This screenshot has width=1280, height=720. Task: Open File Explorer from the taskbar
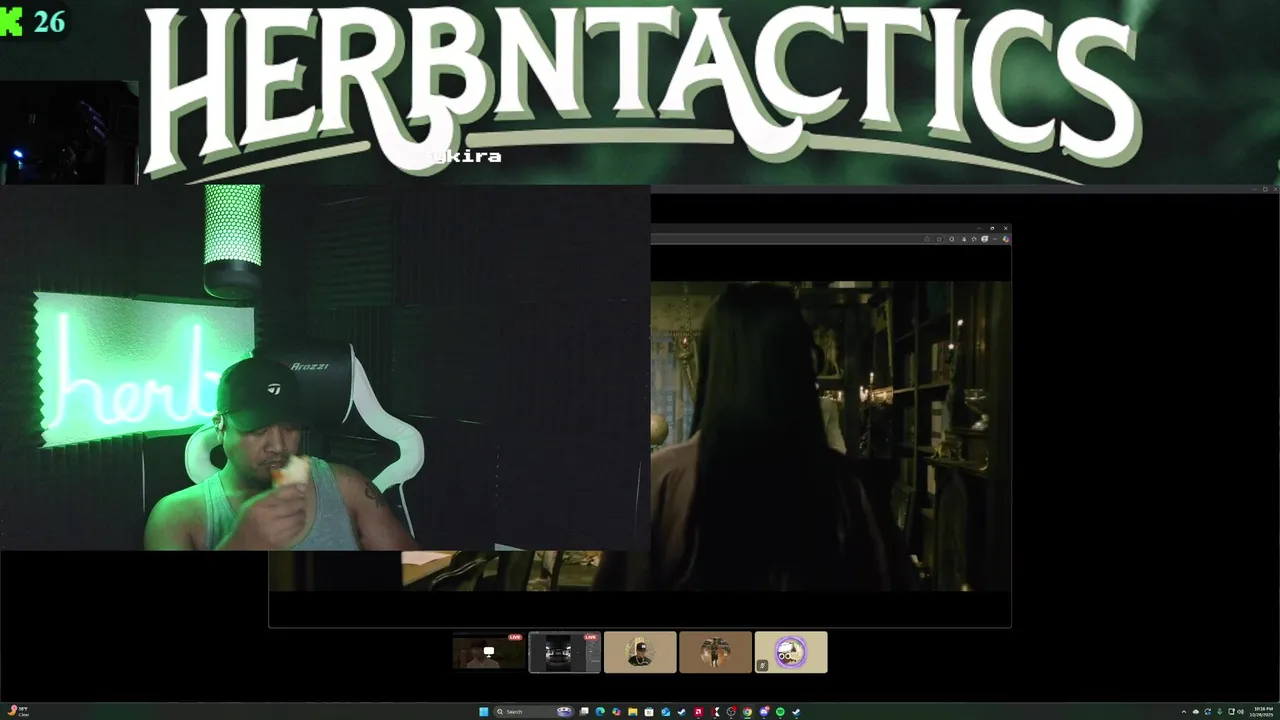(x=633, y=712)
